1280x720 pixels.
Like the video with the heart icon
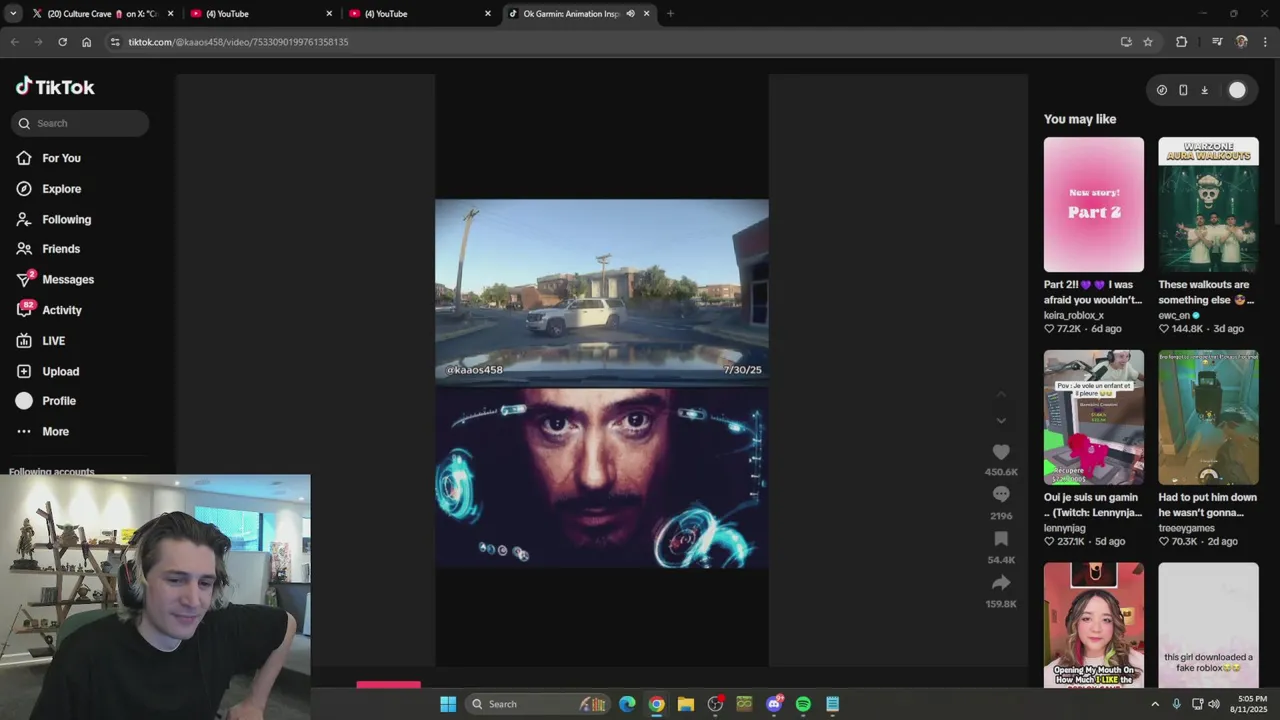(1001, 452)
